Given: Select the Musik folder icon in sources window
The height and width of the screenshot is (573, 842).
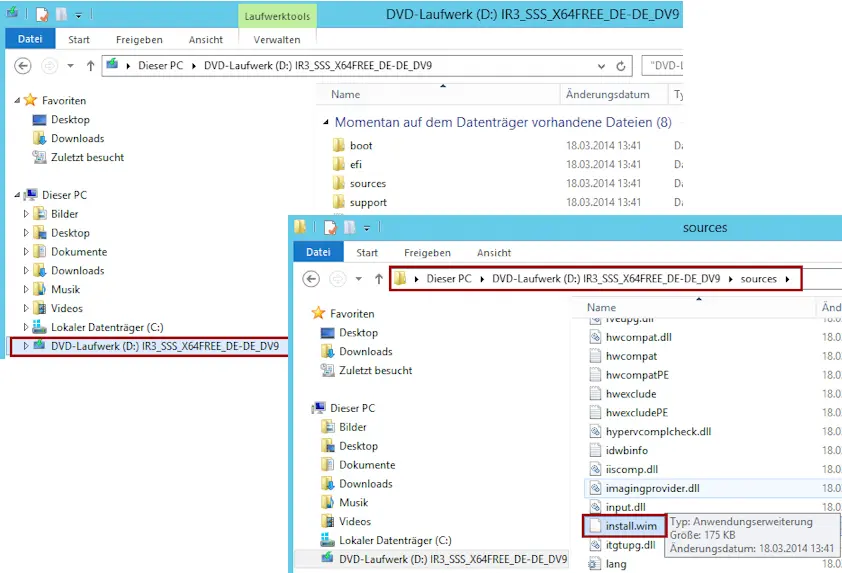Looking at the screenshot, I should pos(326,503).
